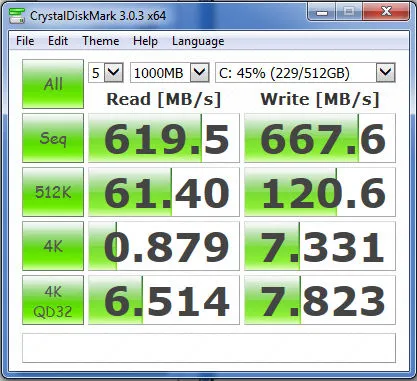Click the 4K QD32 write result 7.823
Screen dimensions: 417x381
(320, 300)
